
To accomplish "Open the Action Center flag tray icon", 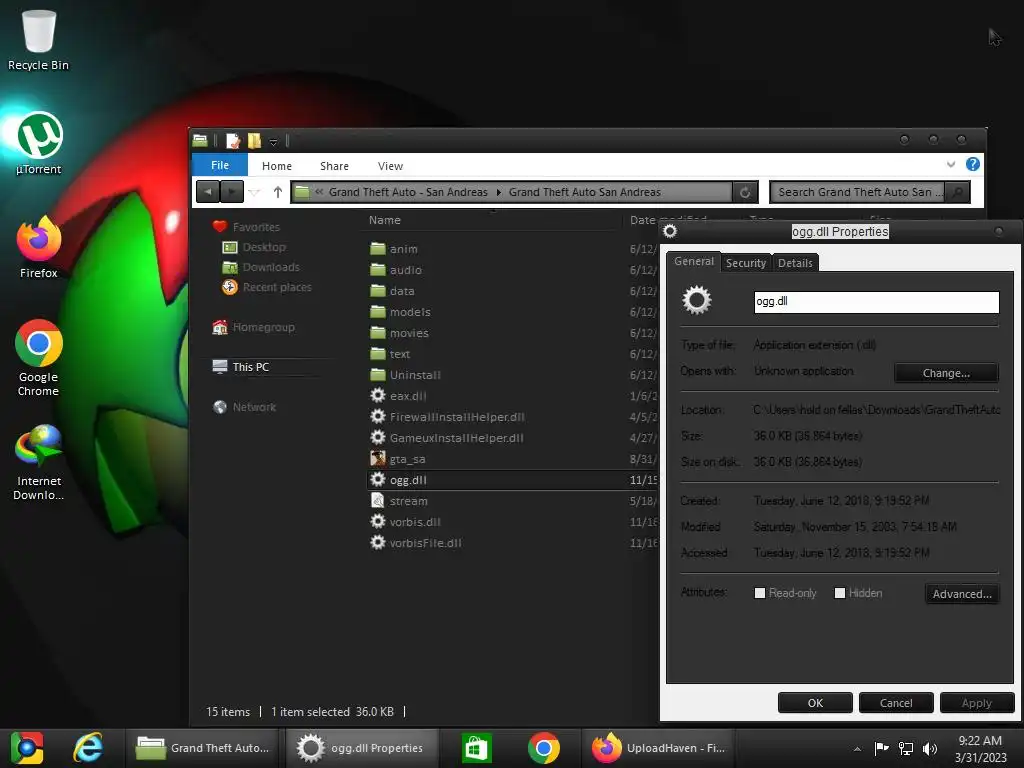I will (x=882, y=749).
